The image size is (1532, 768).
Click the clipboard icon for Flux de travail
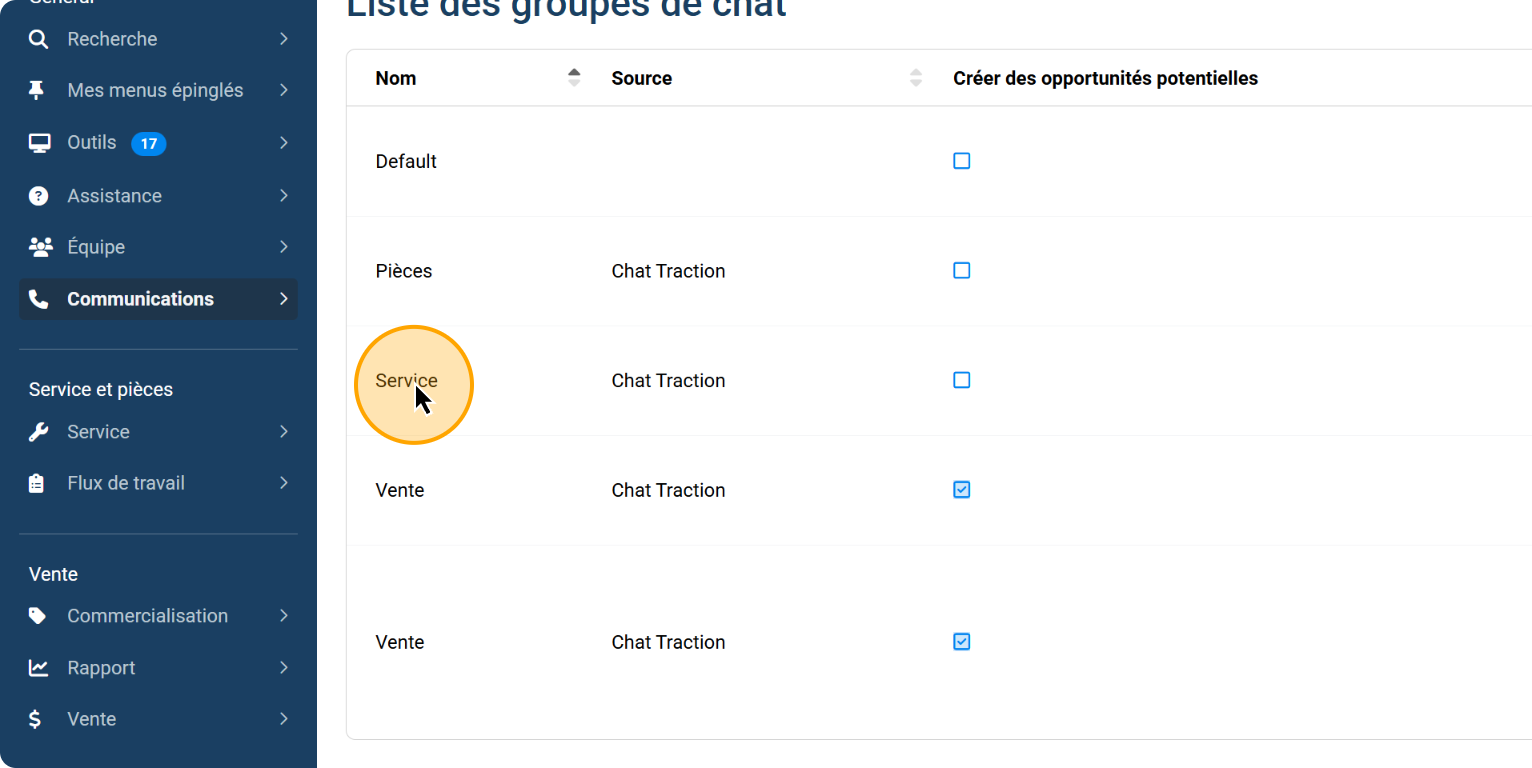[x=37, y=483]
